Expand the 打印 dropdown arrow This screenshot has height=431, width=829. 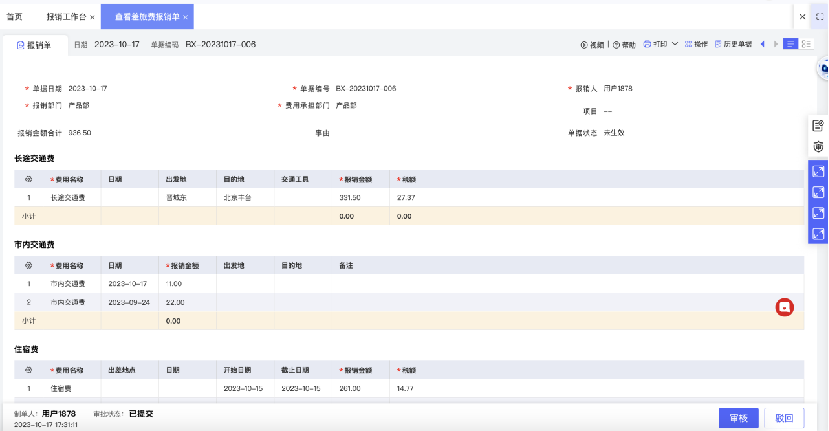(x=675, y=44)
